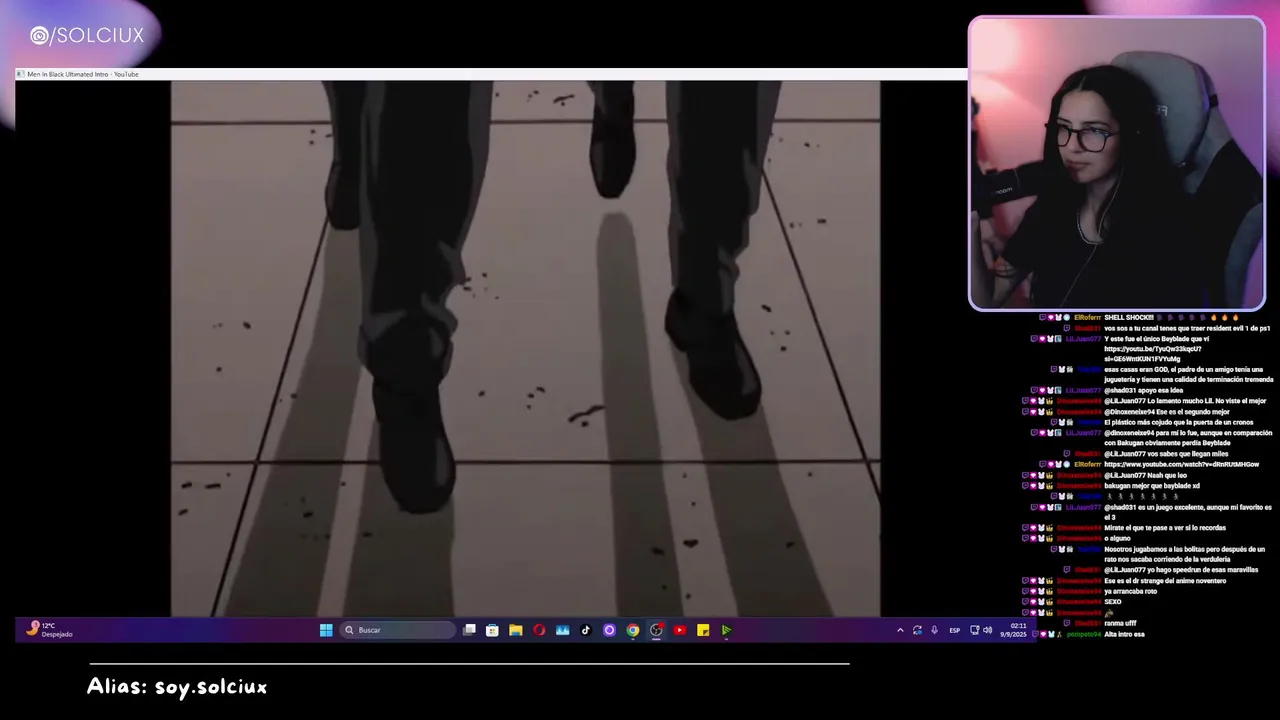Click fire emotes in SHELL SHOCK message
This screenshot has width=1280, height=720.
[1225, 317]
